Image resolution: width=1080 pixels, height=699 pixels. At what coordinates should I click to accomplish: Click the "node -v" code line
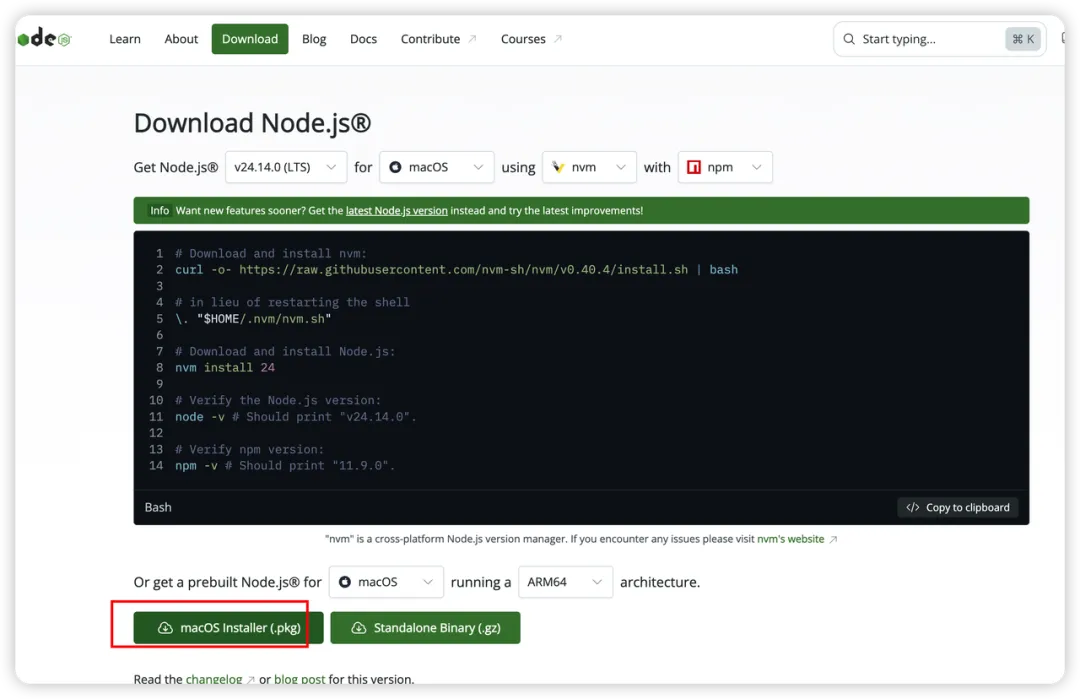(295, 417)
